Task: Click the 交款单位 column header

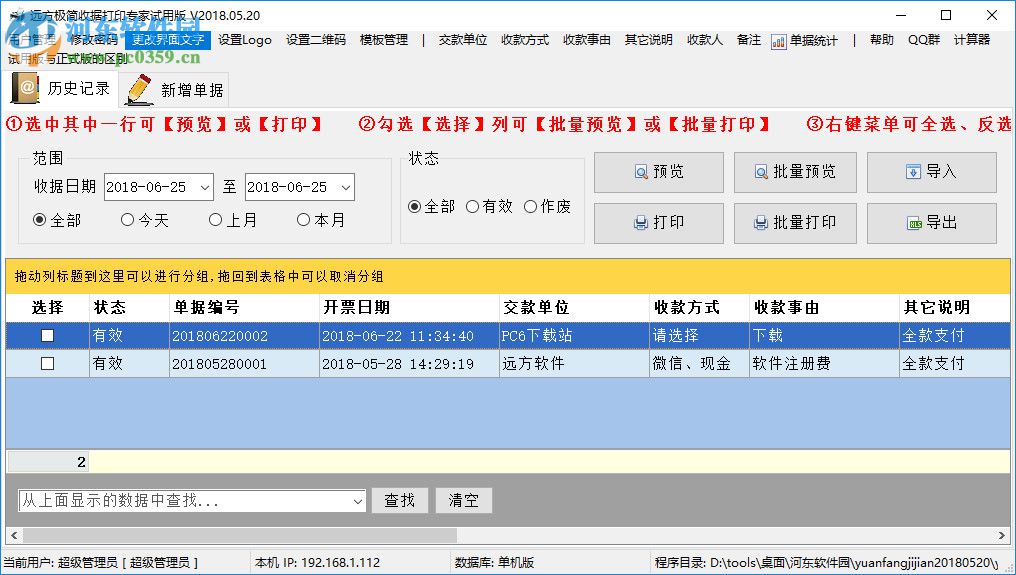Action: click(575, 308)
